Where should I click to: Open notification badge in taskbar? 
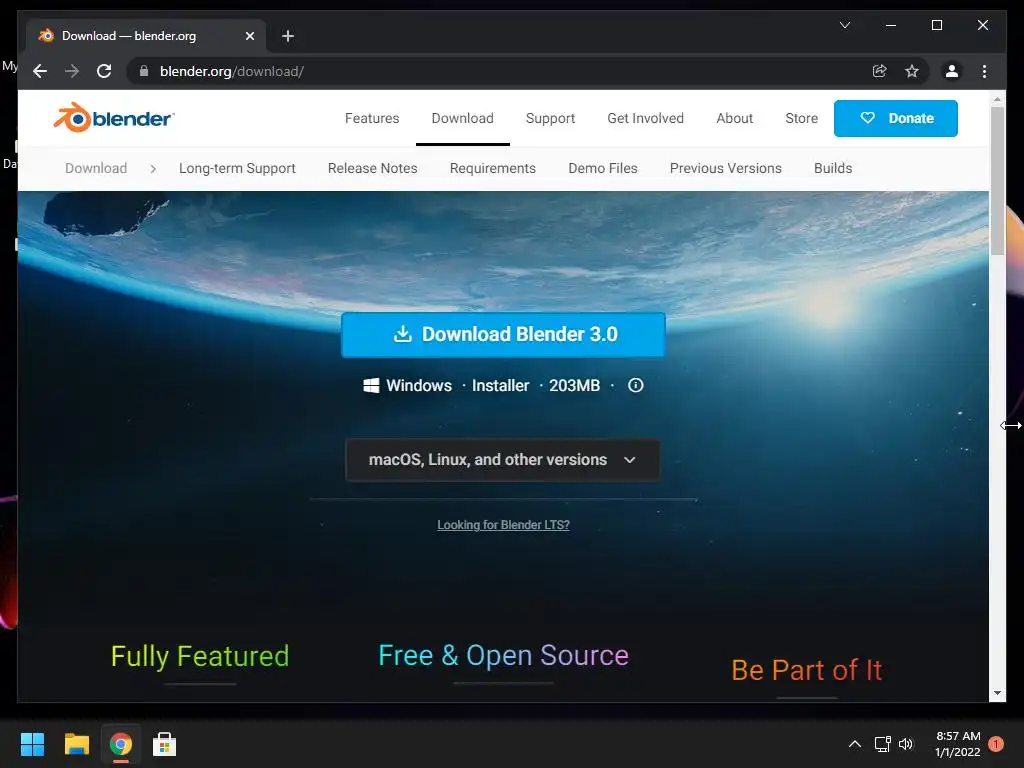(996, 744)
